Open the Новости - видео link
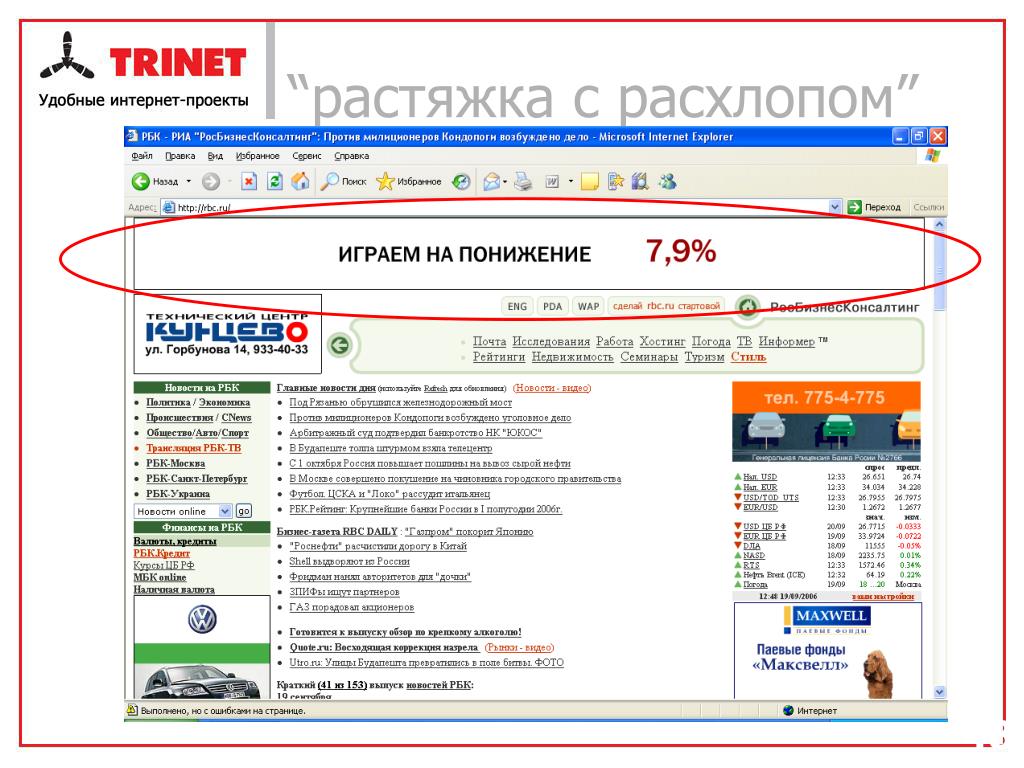Screen dimensions: 1024x768 tap(552, 388)
